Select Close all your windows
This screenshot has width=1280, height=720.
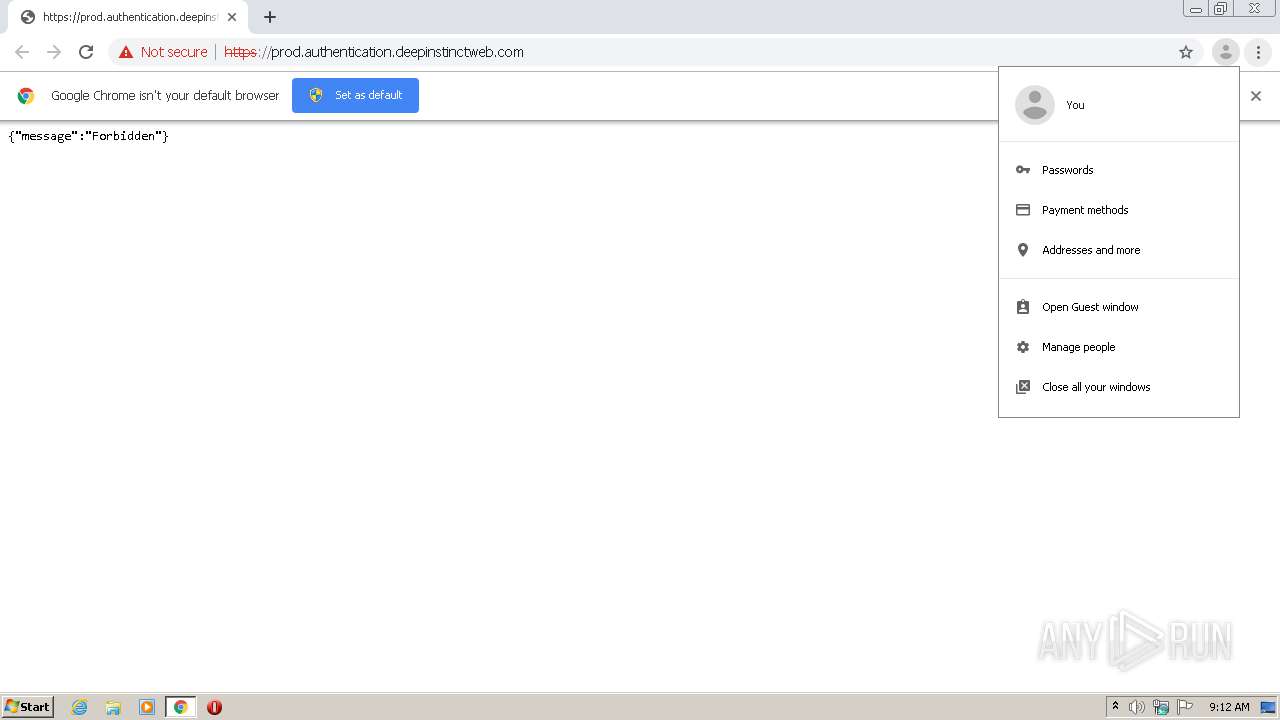coord(1119,387)
